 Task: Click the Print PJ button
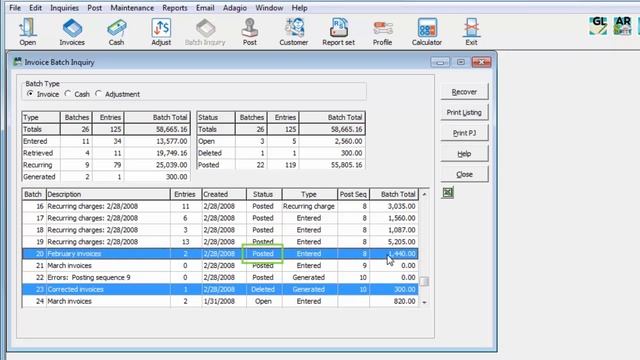click(x=464, y=133)
